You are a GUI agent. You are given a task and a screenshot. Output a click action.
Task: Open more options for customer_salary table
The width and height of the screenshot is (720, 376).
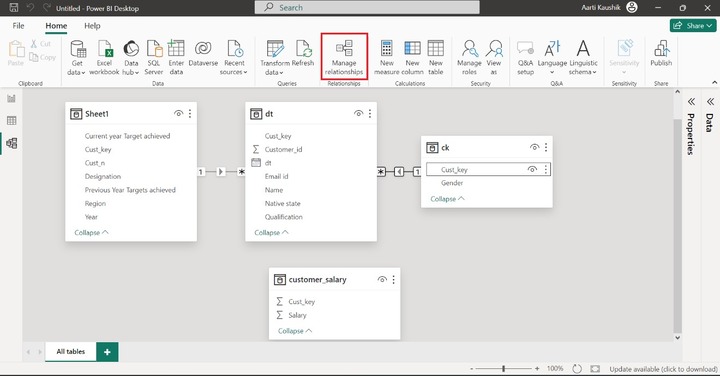tap(393, 279)
